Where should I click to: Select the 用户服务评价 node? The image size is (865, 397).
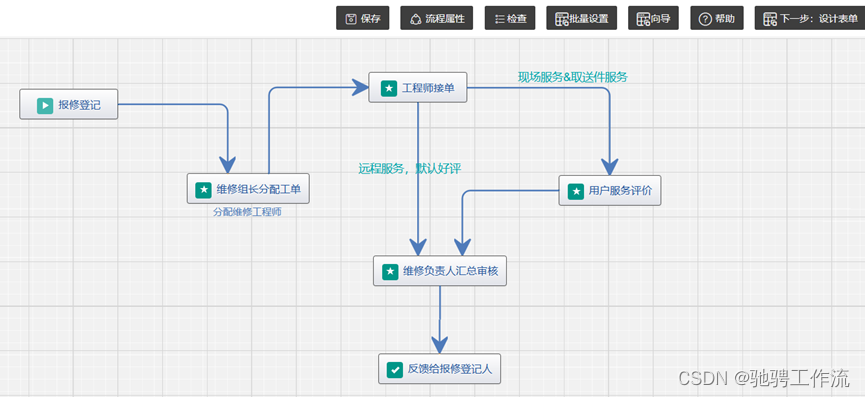click(610, 191)
